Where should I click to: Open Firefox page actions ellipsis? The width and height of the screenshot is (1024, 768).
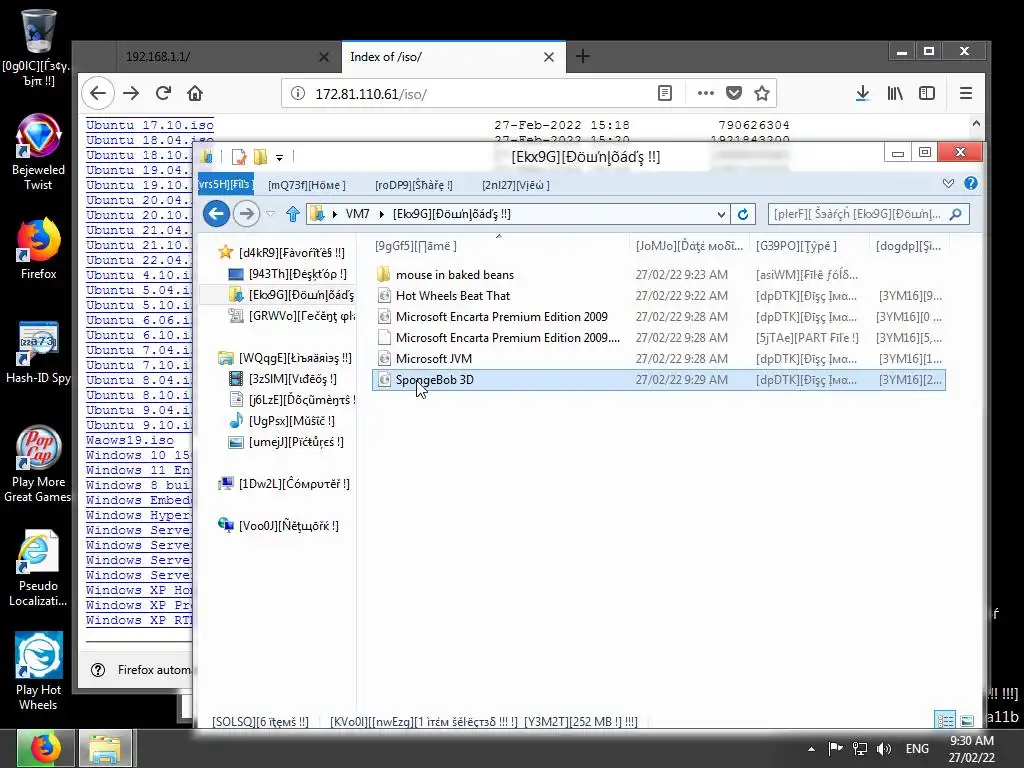(x=705, y=93)
